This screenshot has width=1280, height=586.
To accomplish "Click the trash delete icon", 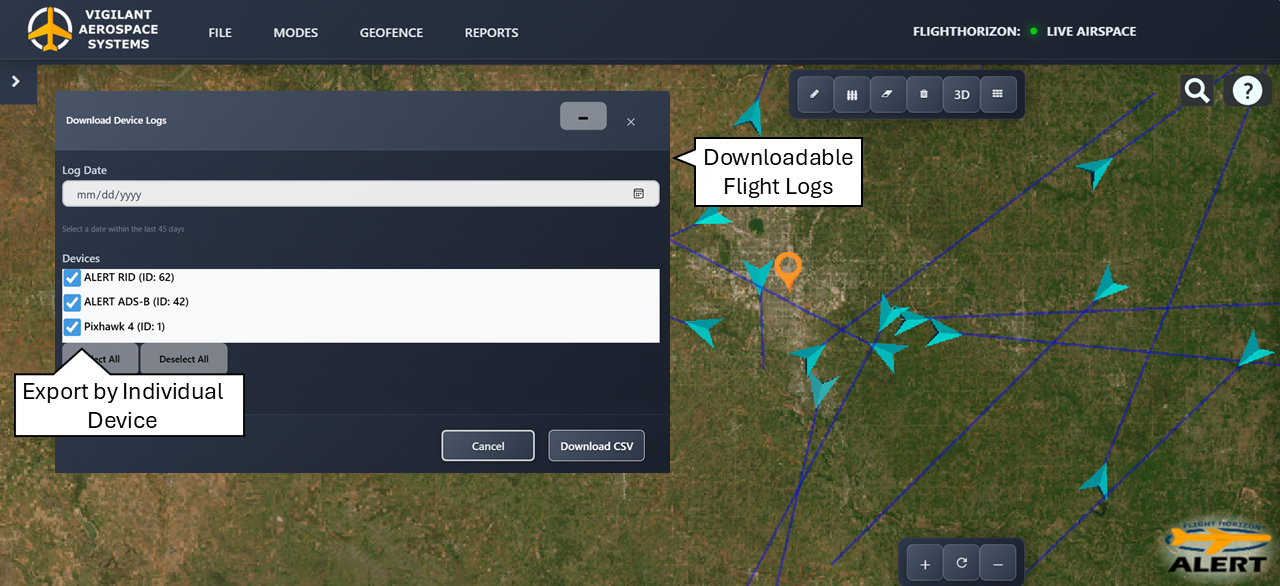I will pos(924,94).
